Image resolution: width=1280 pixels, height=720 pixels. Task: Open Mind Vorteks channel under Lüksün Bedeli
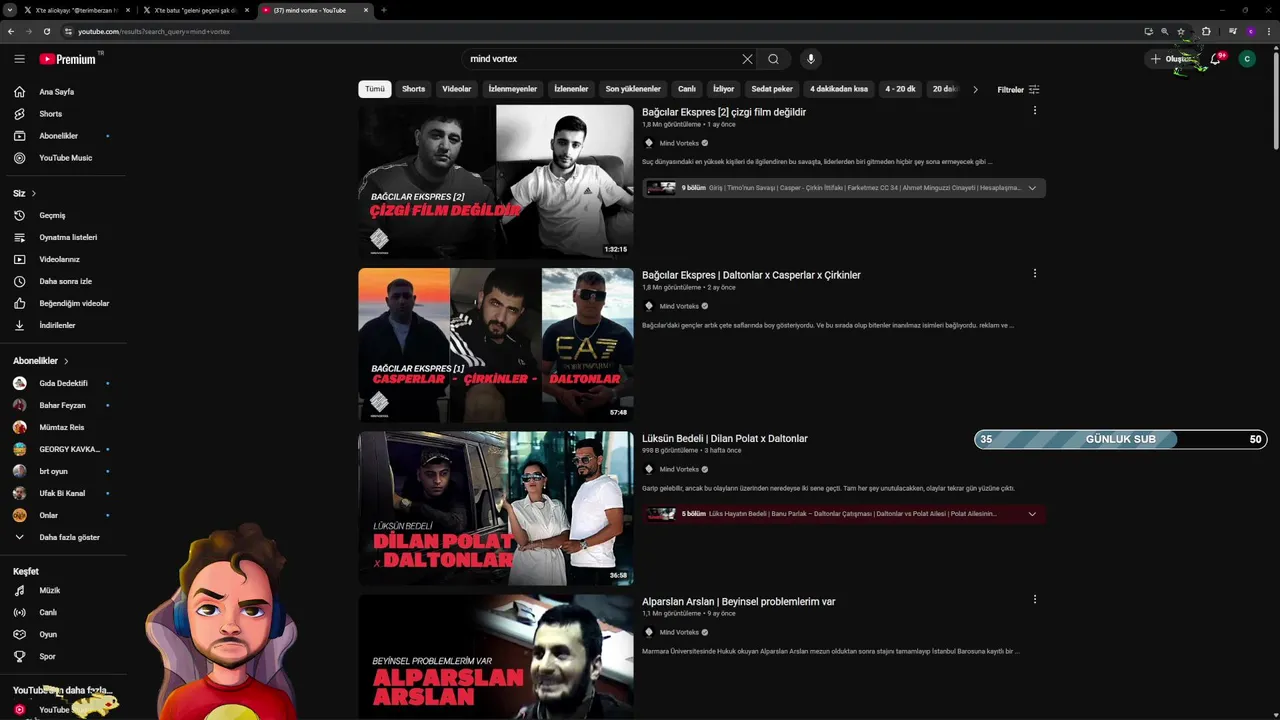[x=679, y=469]
